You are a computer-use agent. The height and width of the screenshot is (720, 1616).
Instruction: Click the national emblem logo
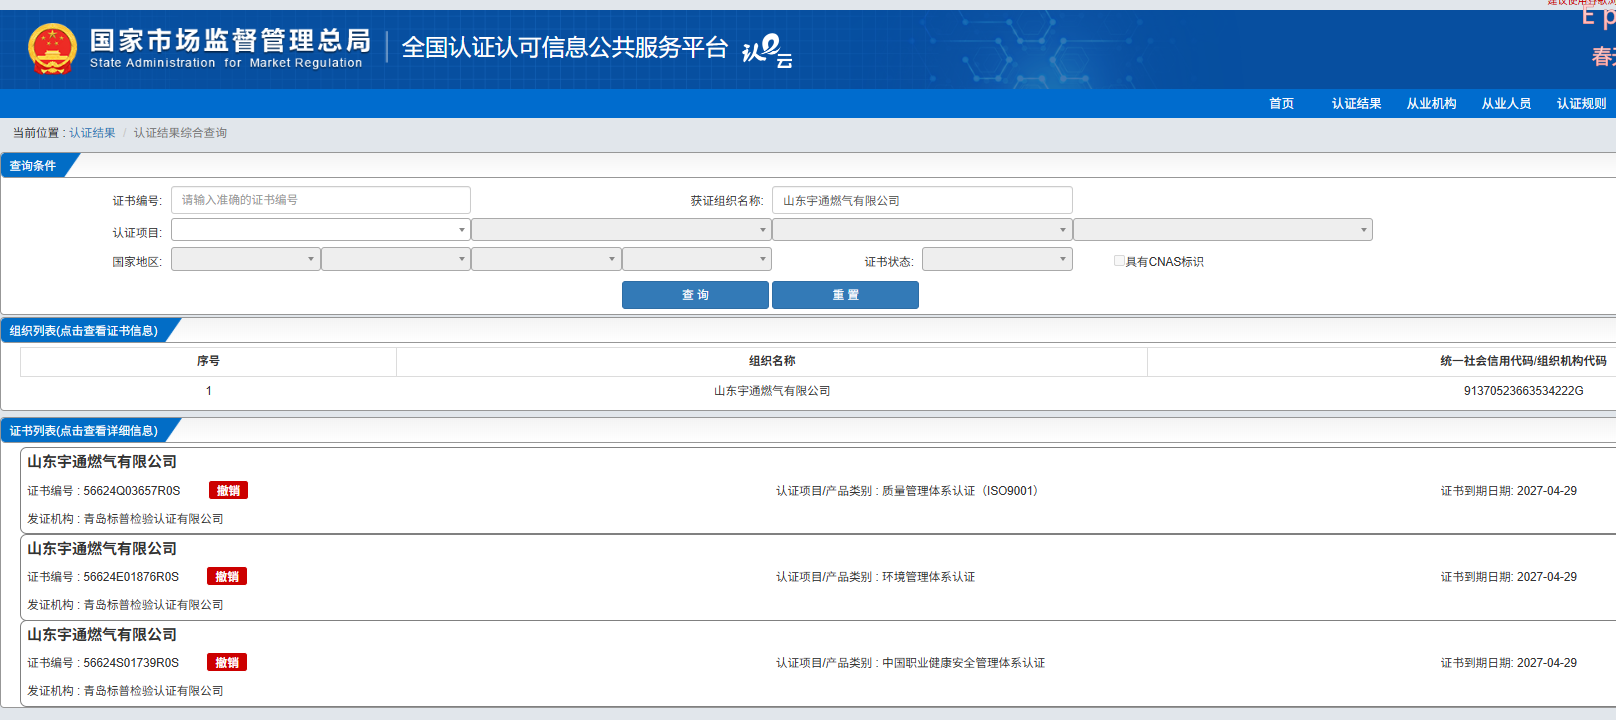coord(52,49)
